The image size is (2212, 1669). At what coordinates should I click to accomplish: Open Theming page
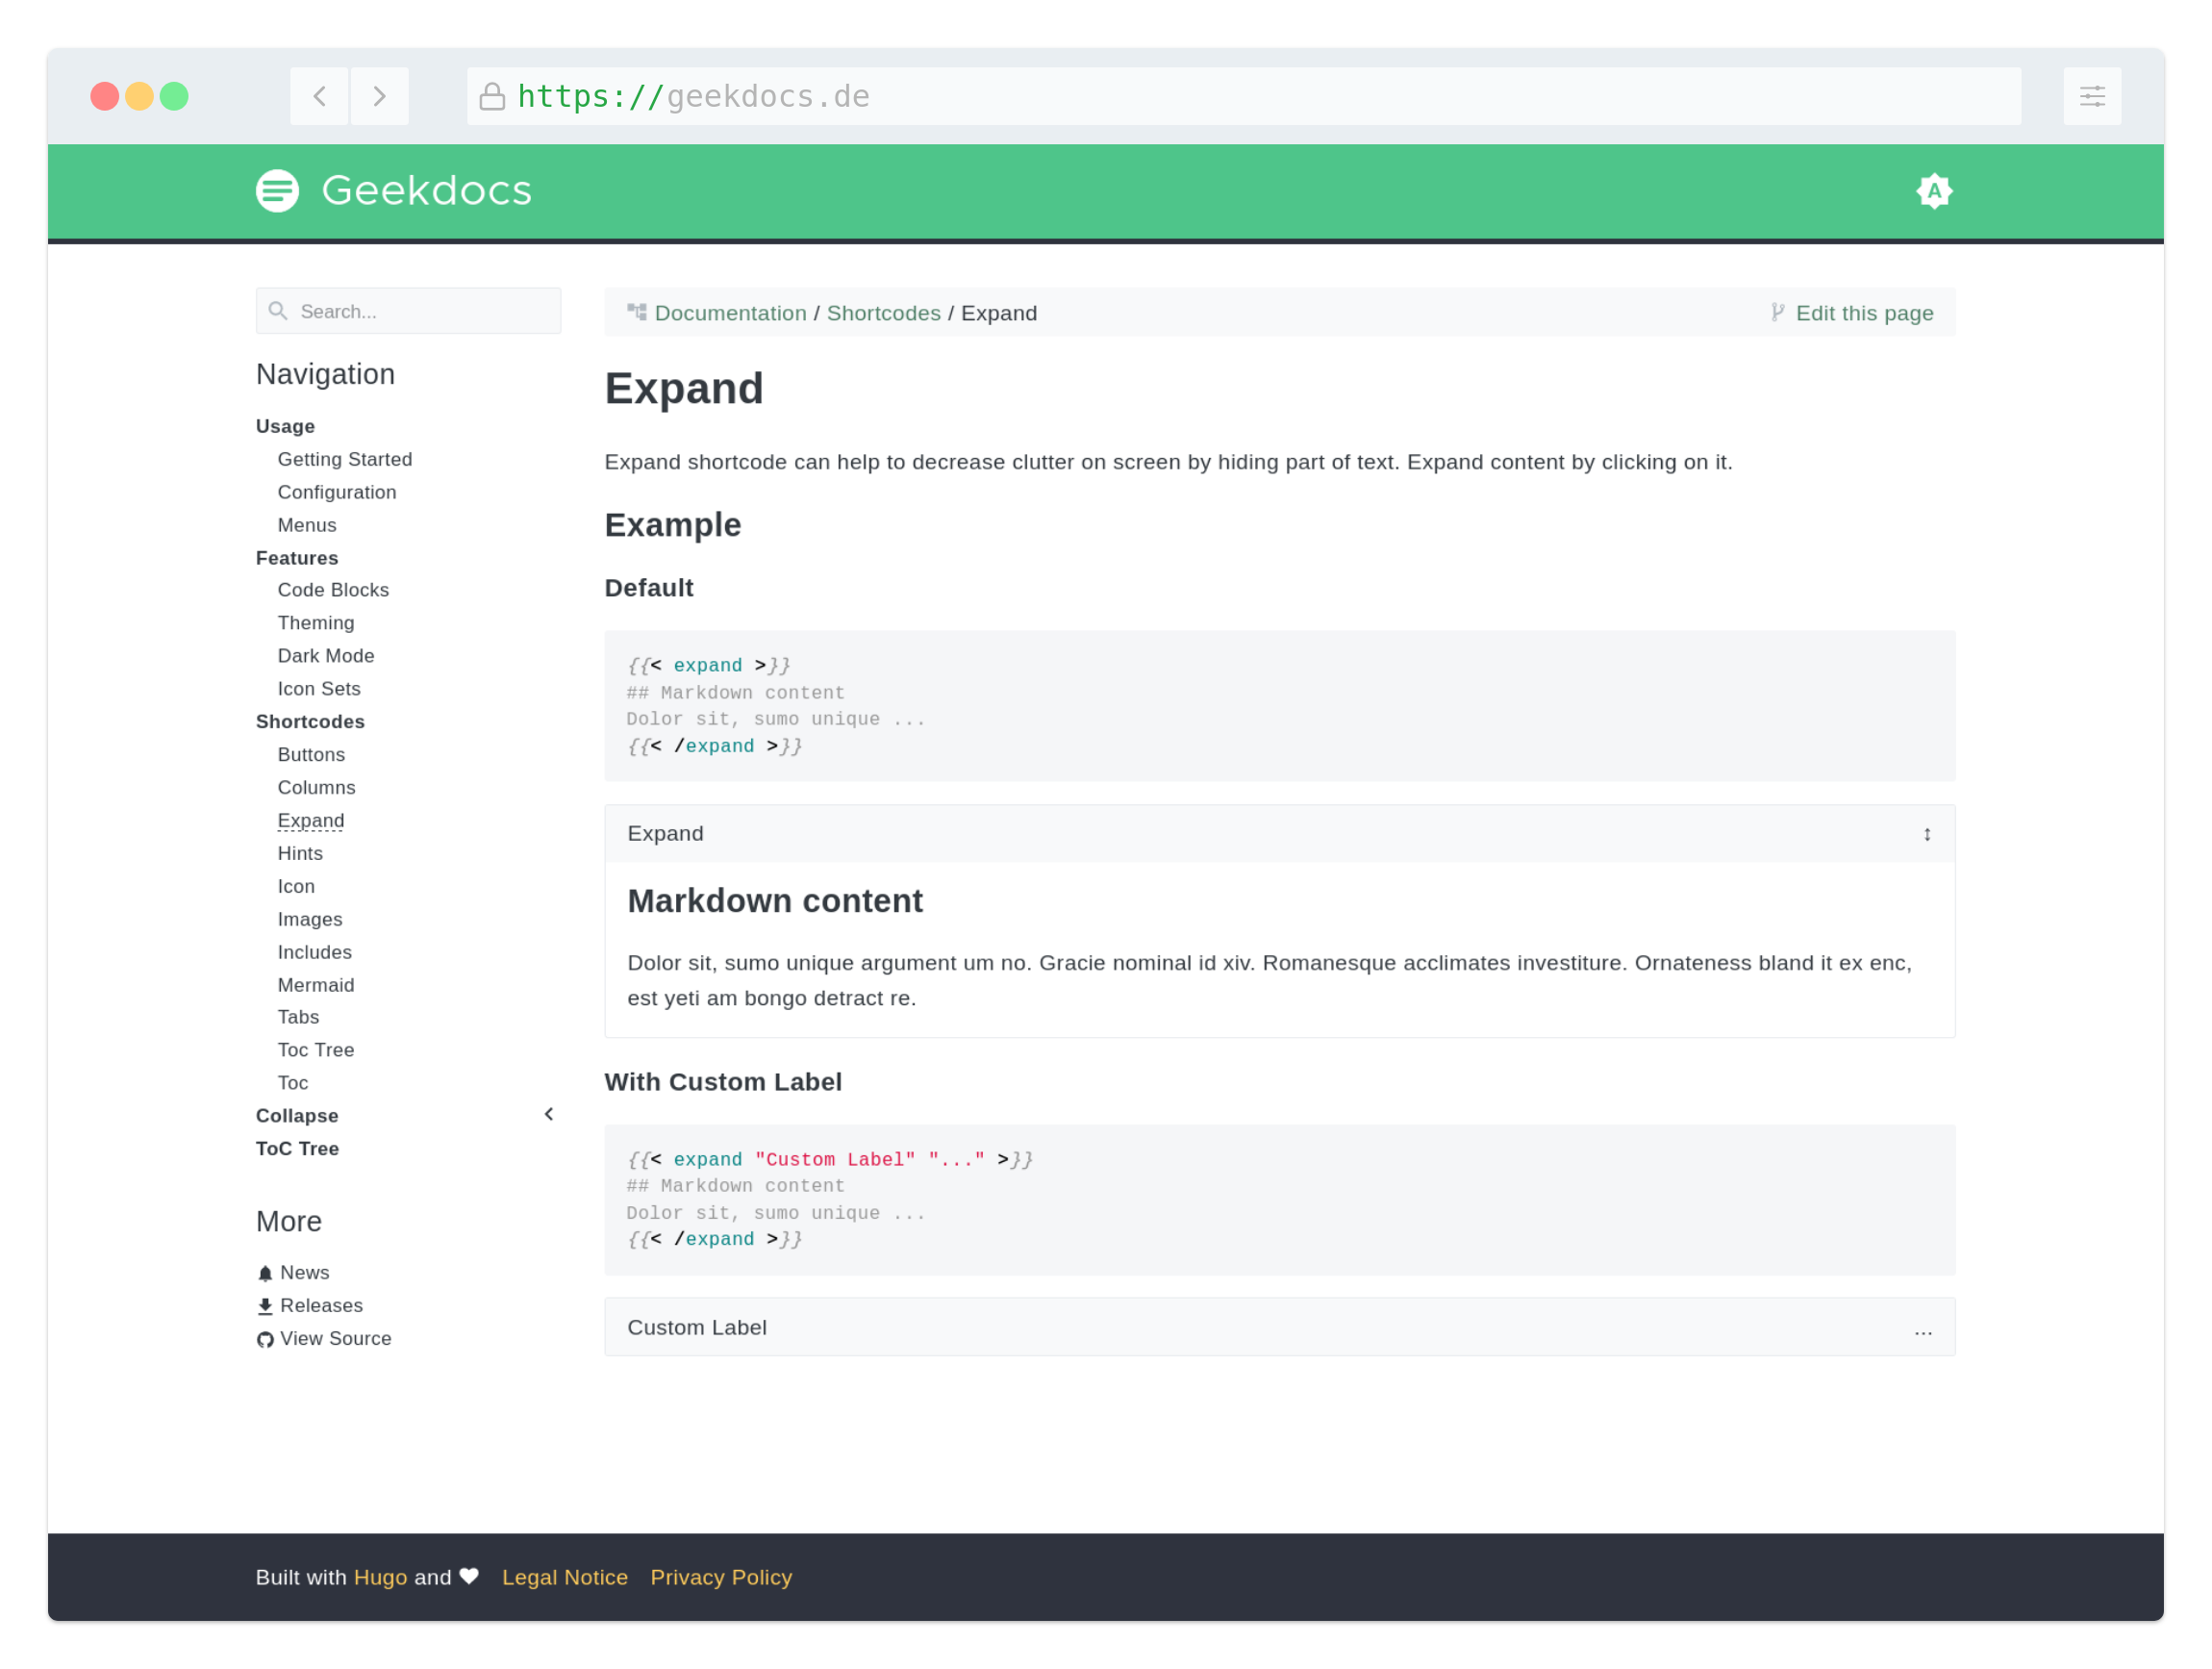coord(316,623)
